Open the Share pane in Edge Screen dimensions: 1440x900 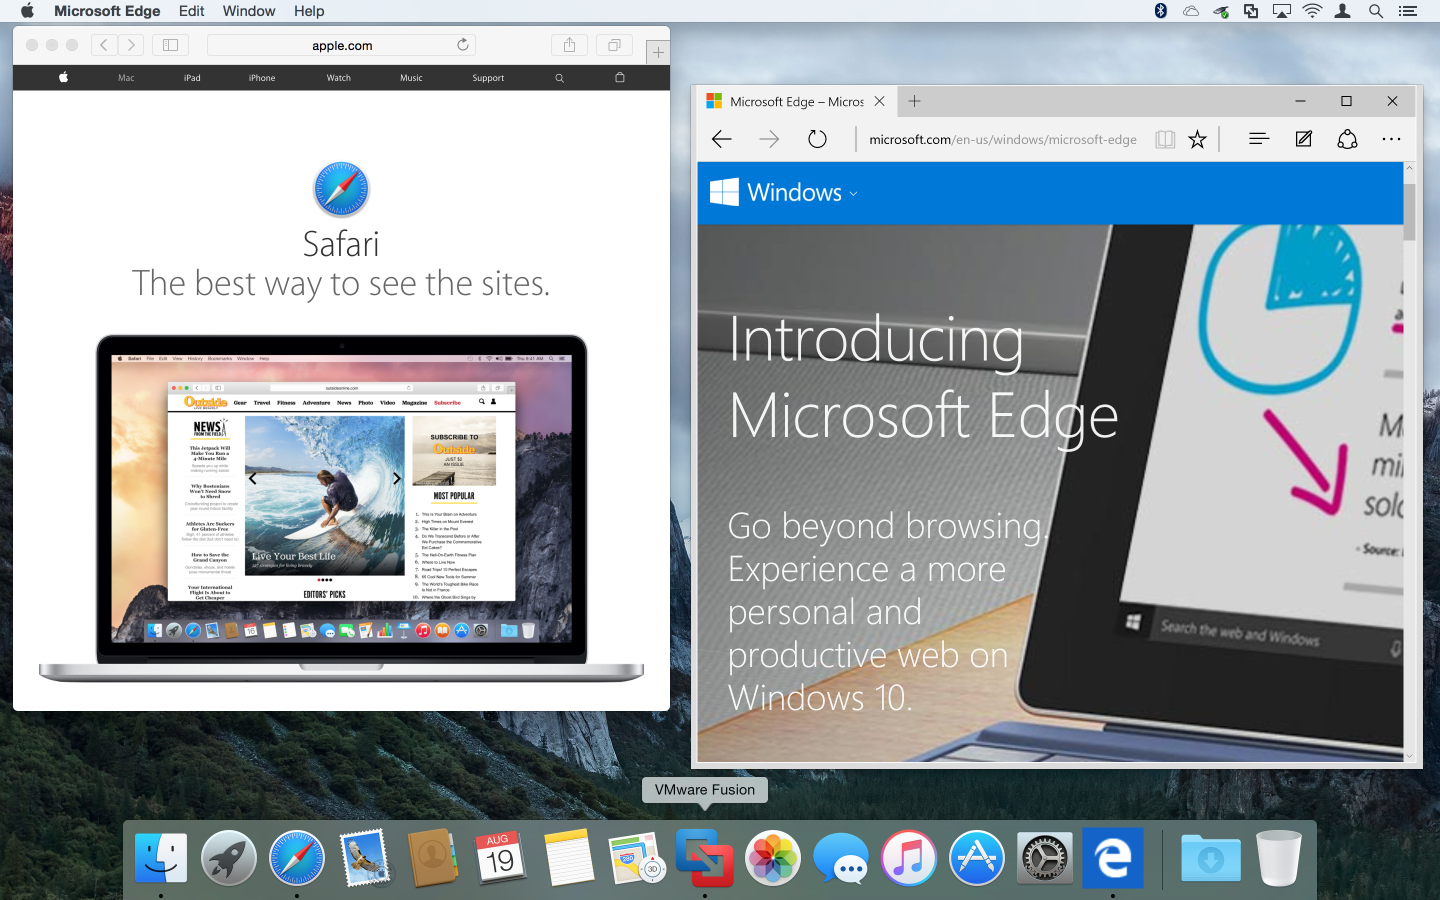click(1347, 139)
